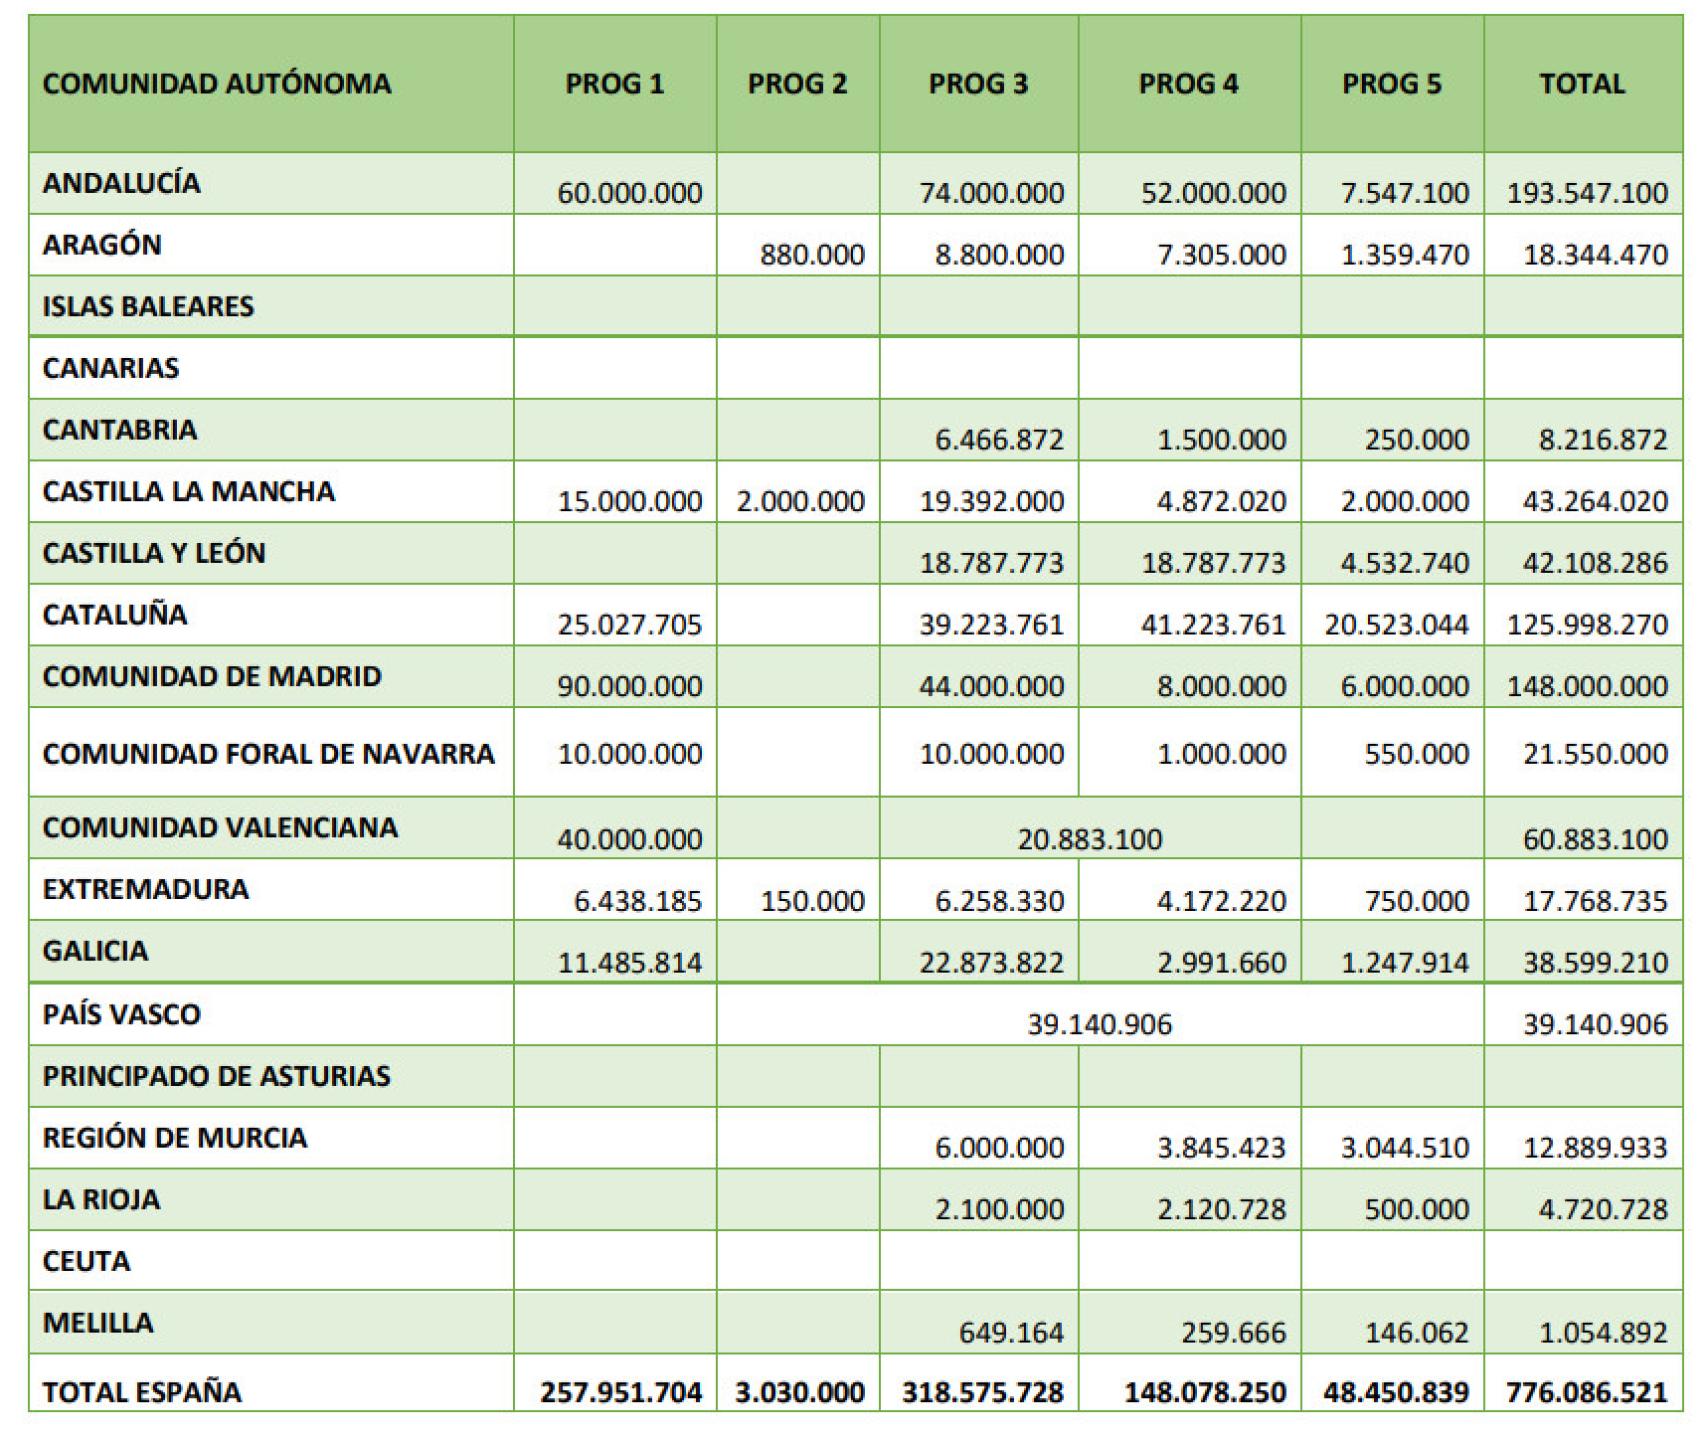The image size is (1706, 1442).
Task: Select the ISLAS BALEARES row label
Action: (x=148, y=306)
